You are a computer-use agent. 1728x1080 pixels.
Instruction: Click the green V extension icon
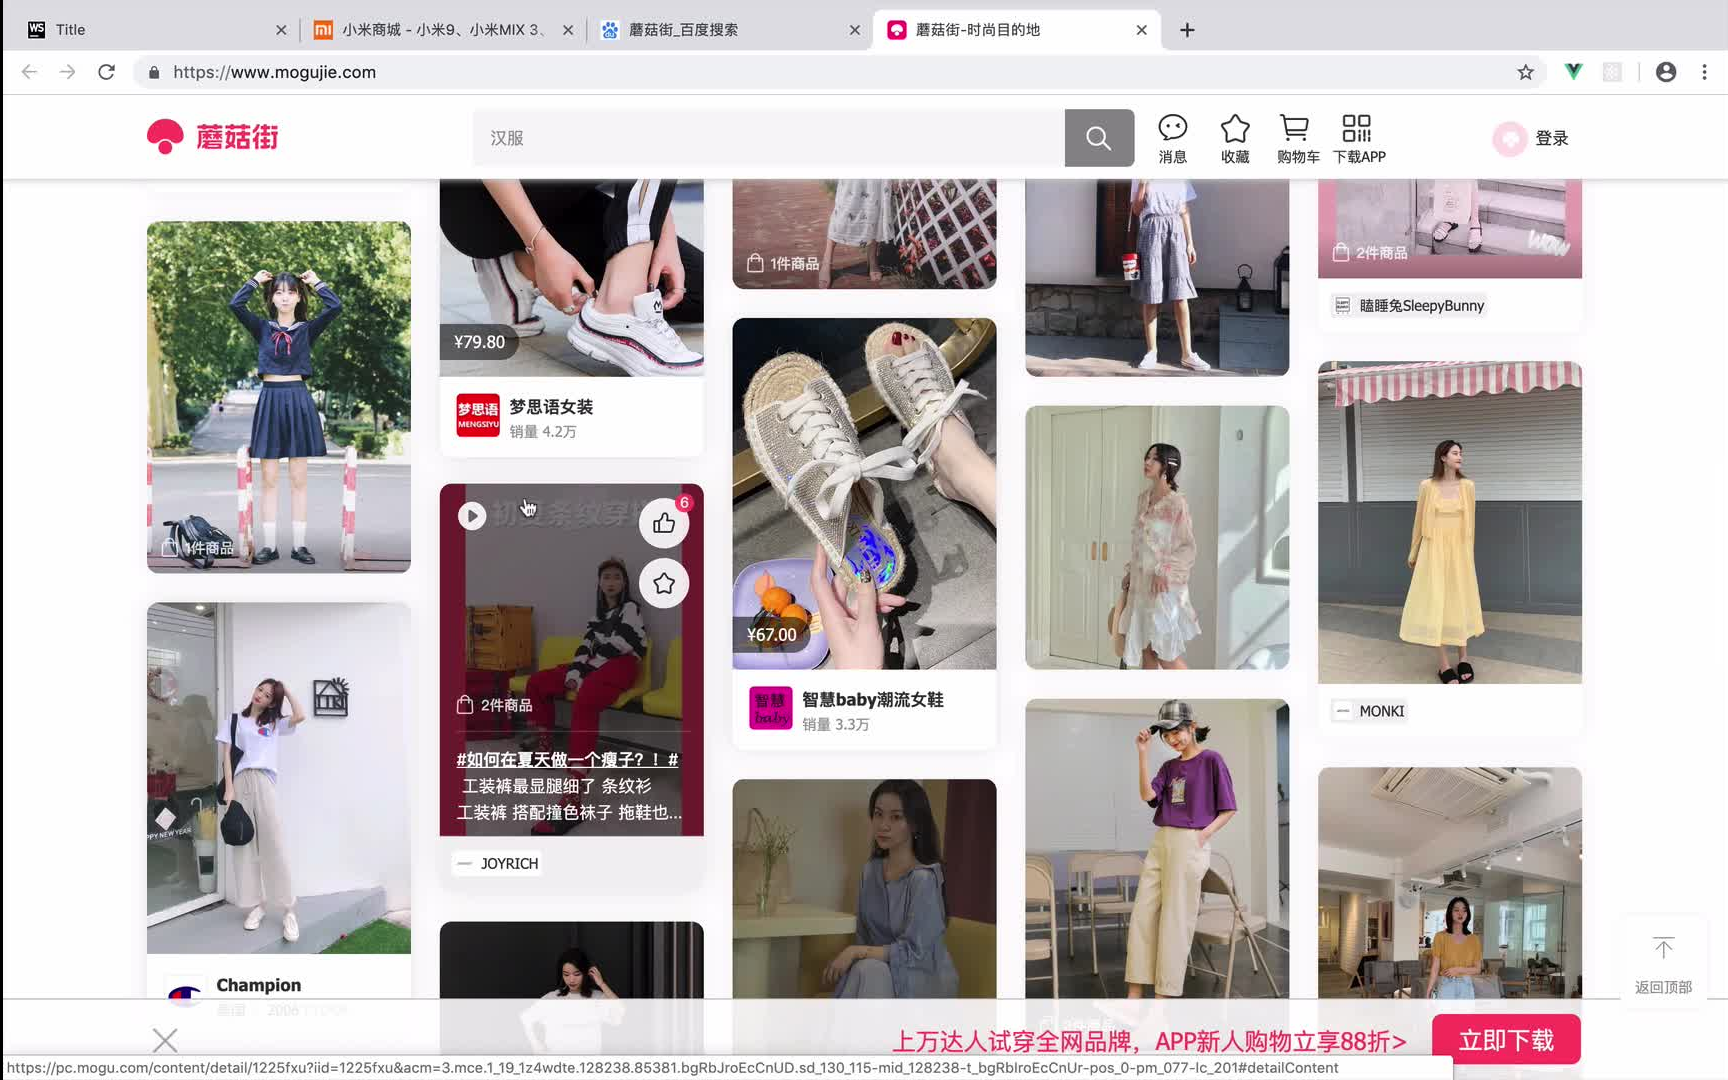click(1573, 72)
